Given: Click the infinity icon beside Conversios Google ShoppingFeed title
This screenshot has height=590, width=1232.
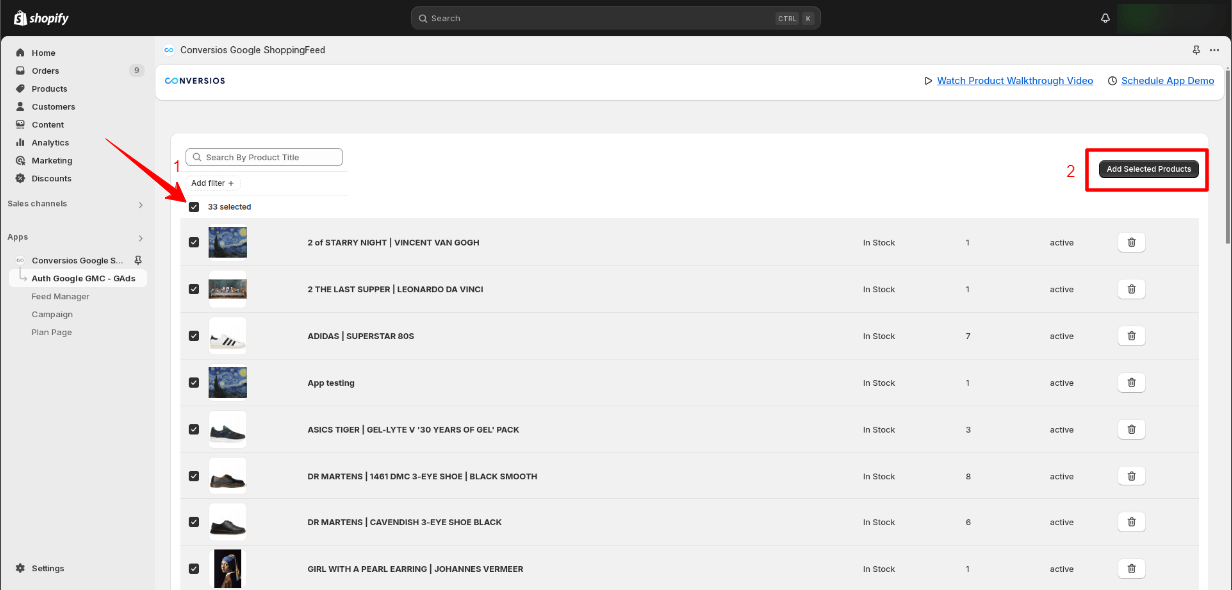Looking at the screenshot, I should 169,50.
